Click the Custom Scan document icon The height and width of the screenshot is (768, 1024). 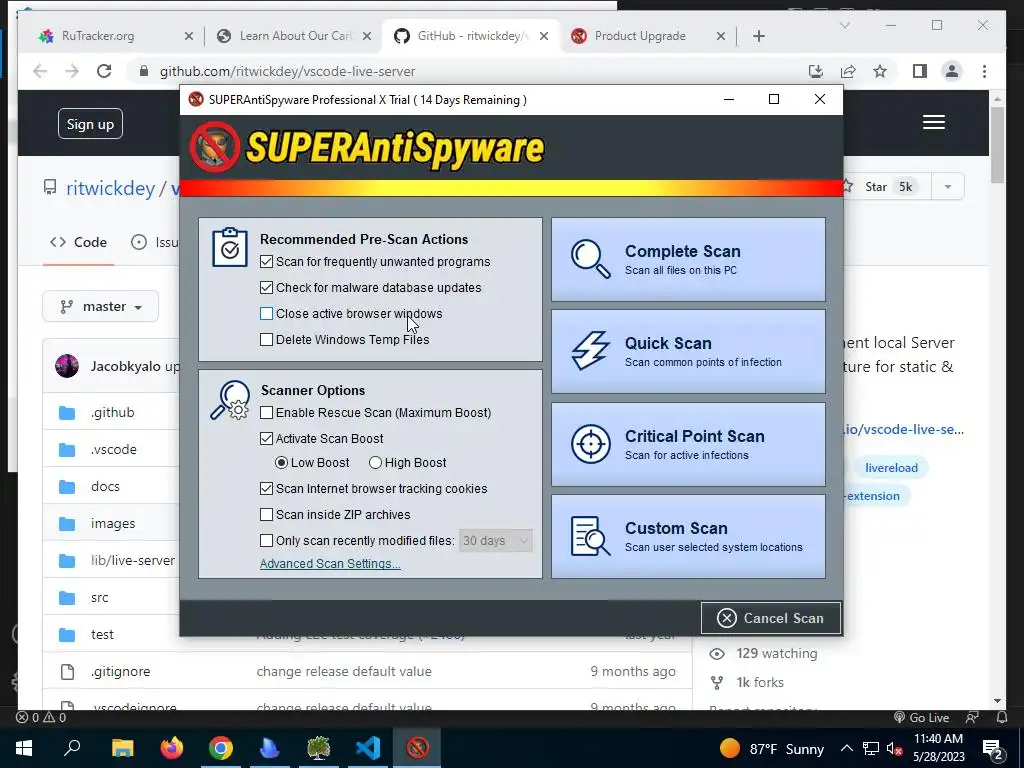click(590, 536)
